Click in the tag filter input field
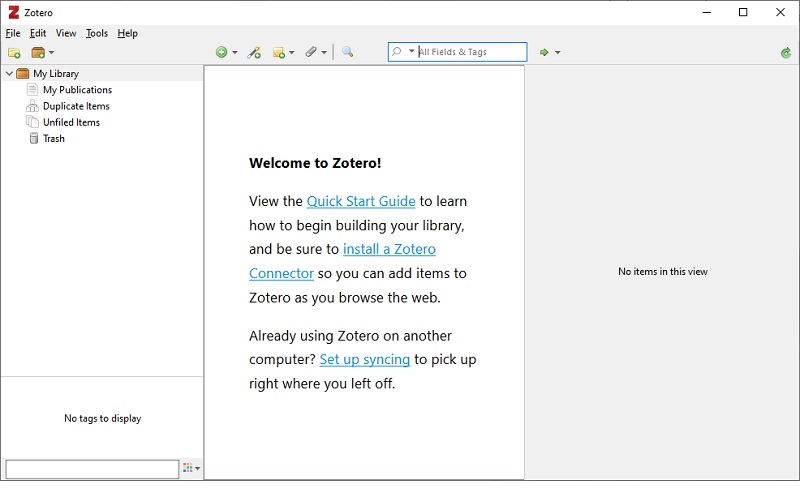The image size is (800, 493). coord(92,469)
